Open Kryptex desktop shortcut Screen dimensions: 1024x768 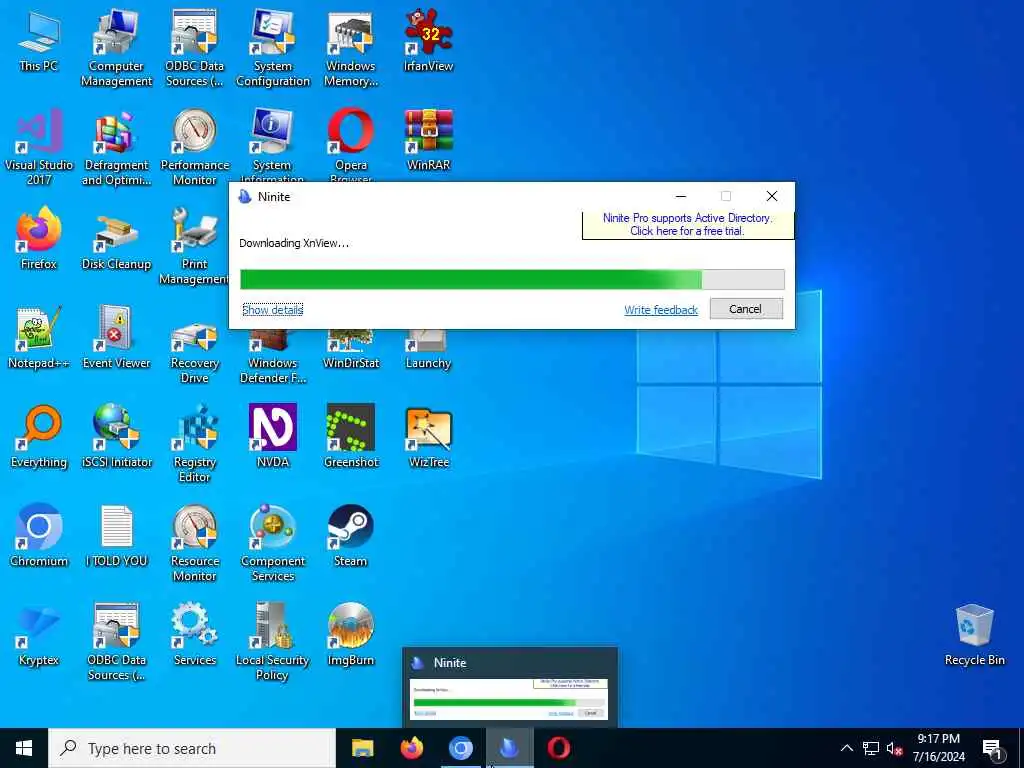39,636
